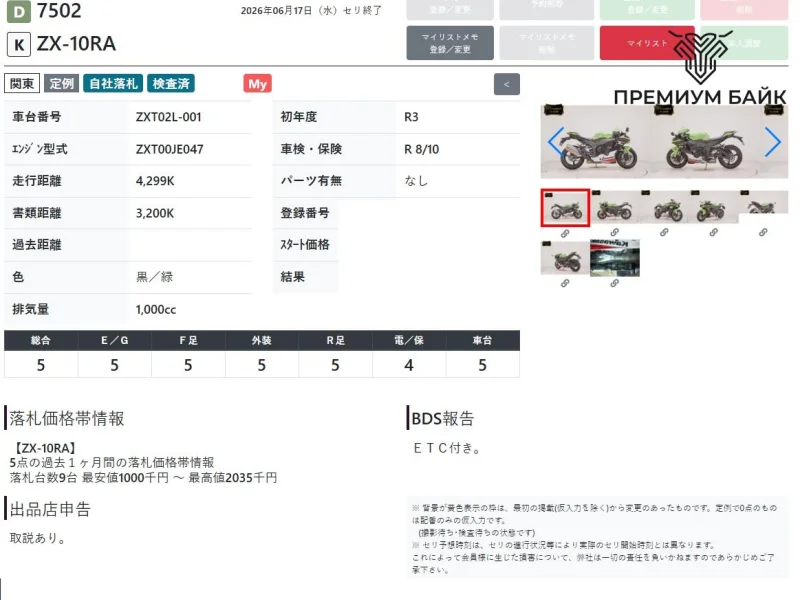Click the model name ZX-10RA title
This screenshot has height=600, width=800.
pos(76,44)
